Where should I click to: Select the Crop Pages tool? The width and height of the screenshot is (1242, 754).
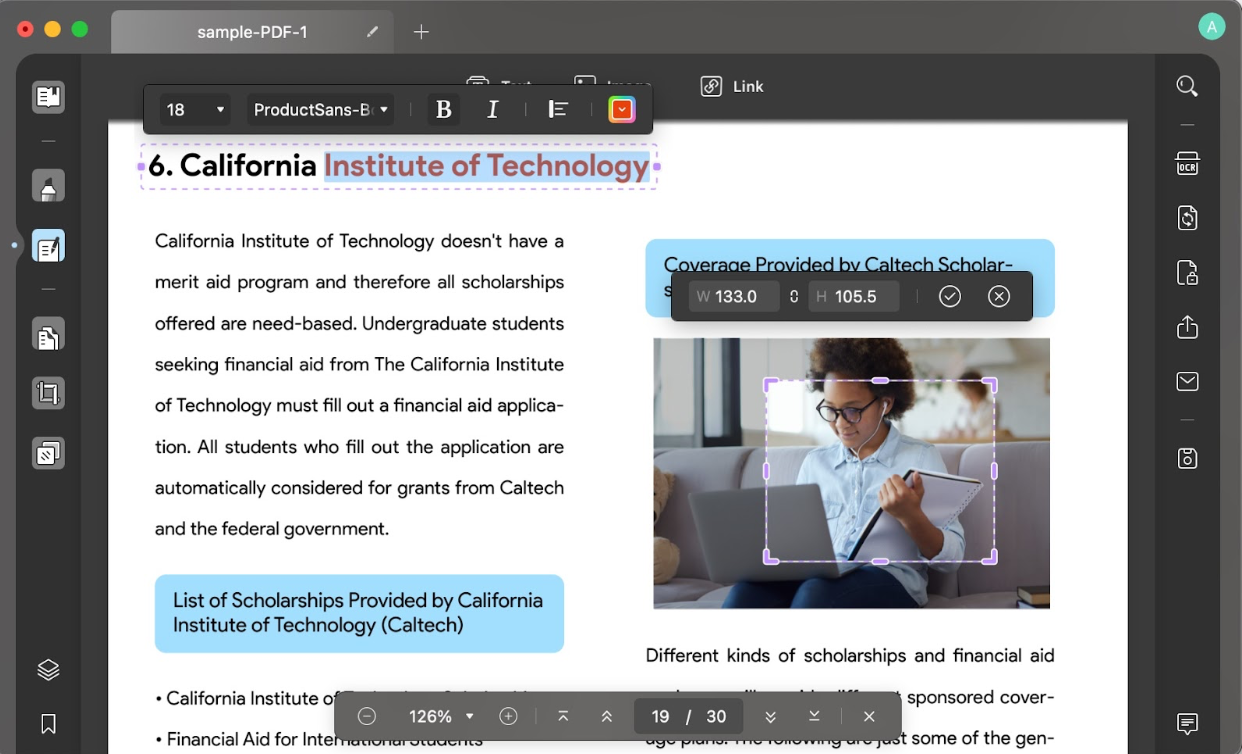48,392
